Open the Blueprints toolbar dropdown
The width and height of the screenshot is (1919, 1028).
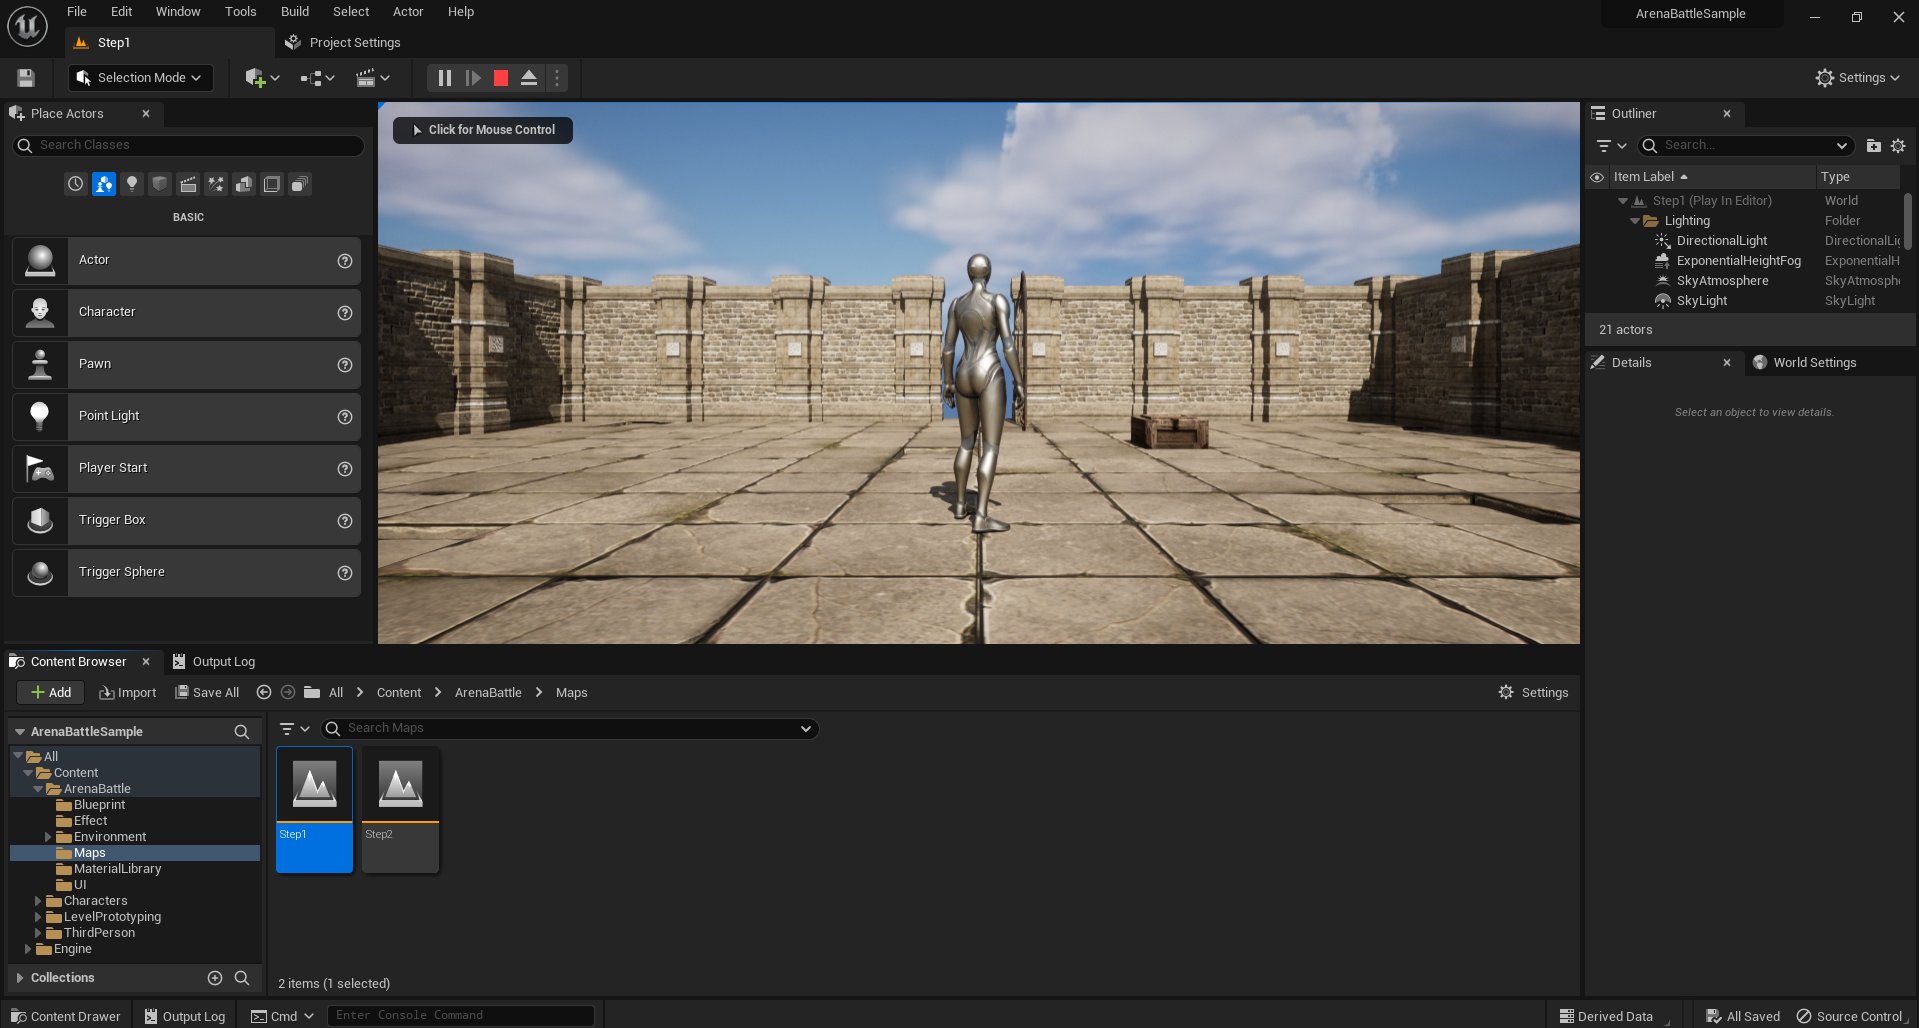[x=318, y=78]
